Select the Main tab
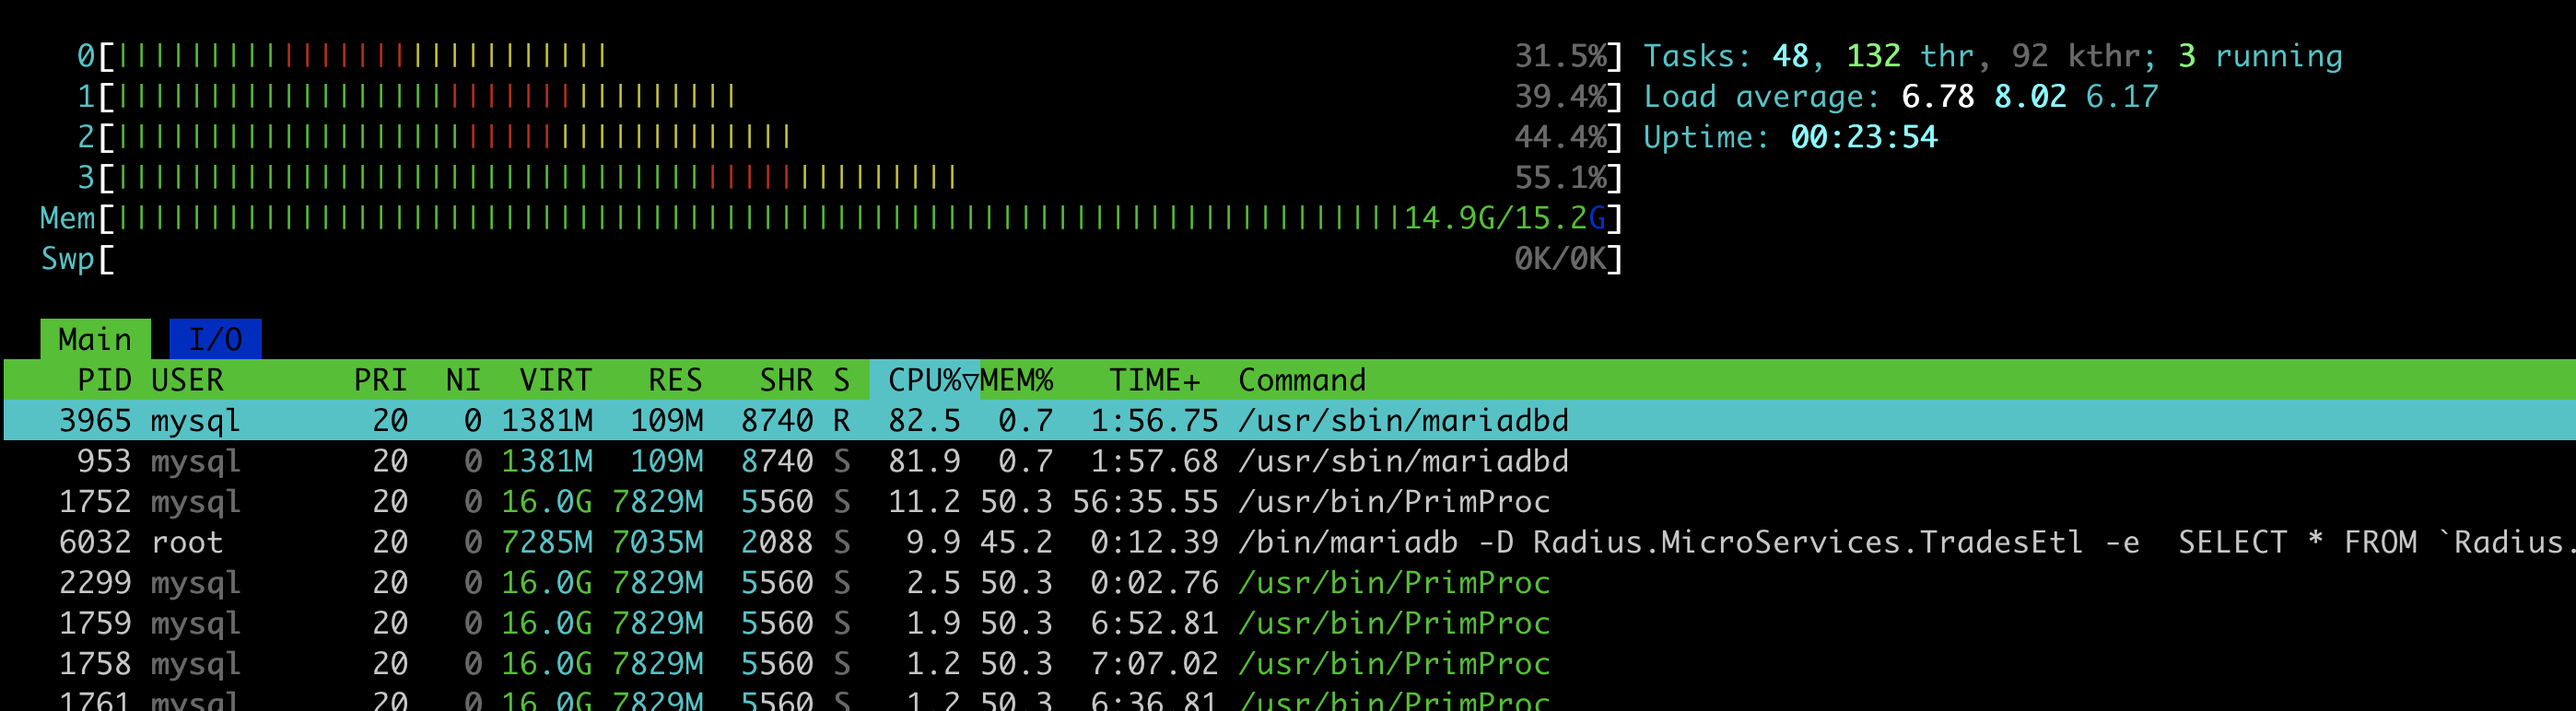Viewport: 2576px width, 711px height. point(95,339)
